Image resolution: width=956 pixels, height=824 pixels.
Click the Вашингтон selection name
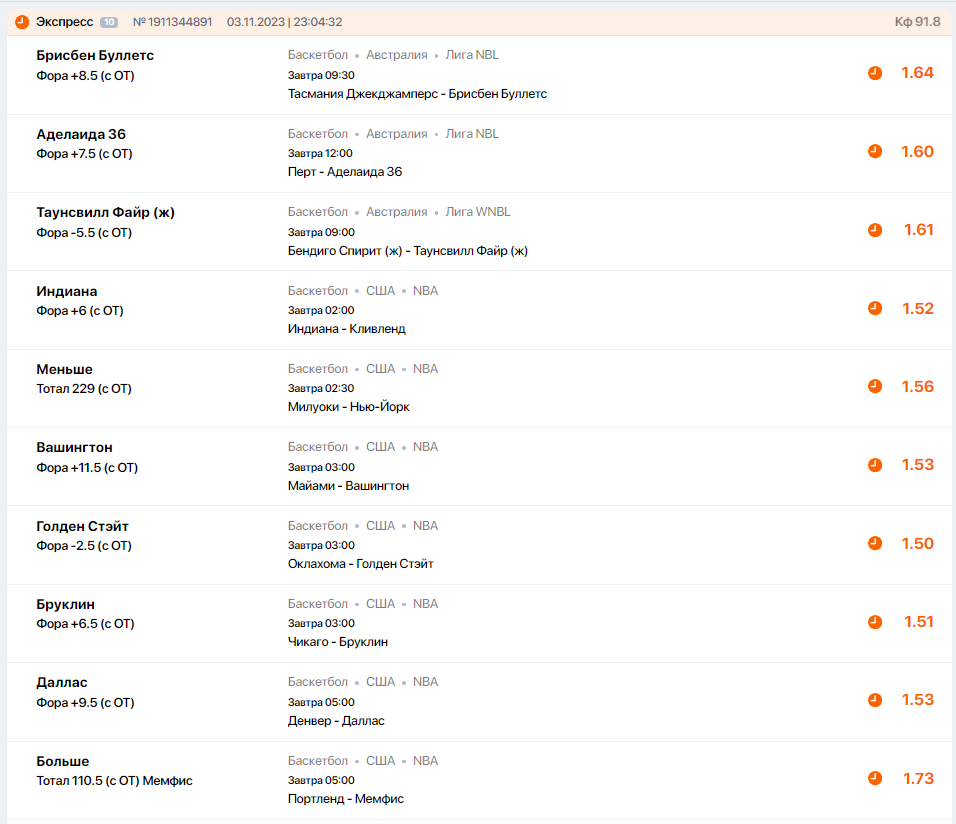[x=74, y=448]
